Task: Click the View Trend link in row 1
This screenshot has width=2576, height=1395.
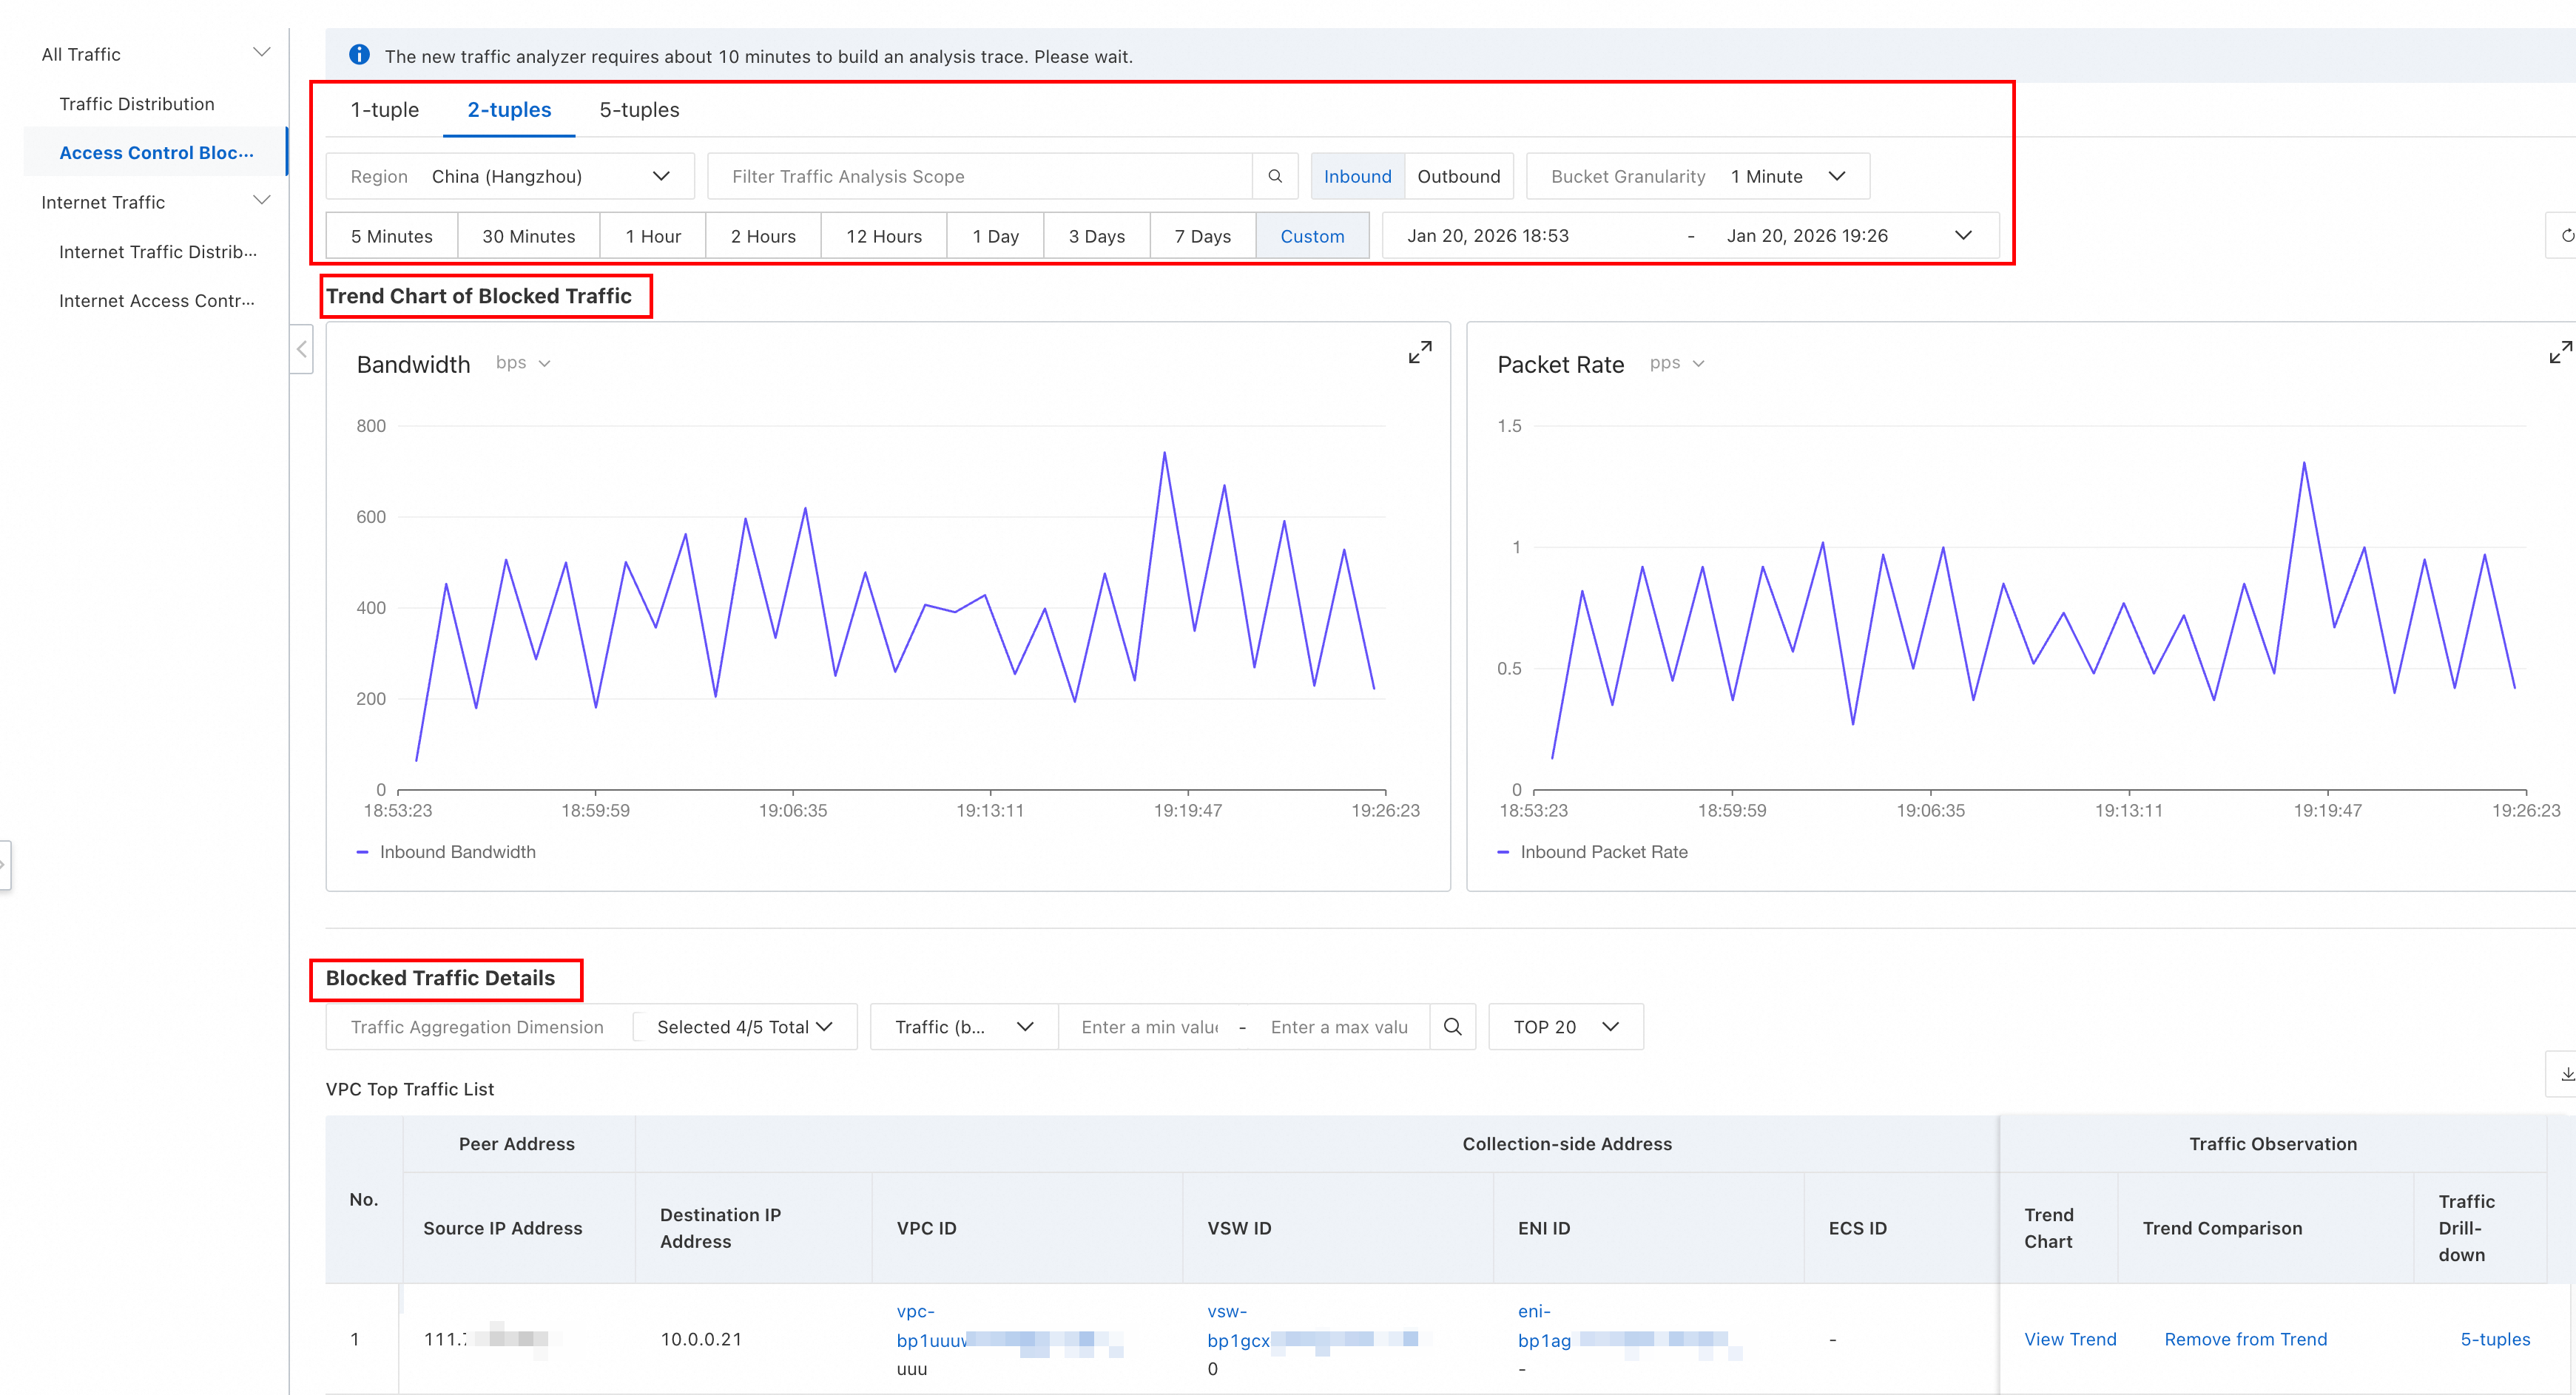Action: 2069,1339
